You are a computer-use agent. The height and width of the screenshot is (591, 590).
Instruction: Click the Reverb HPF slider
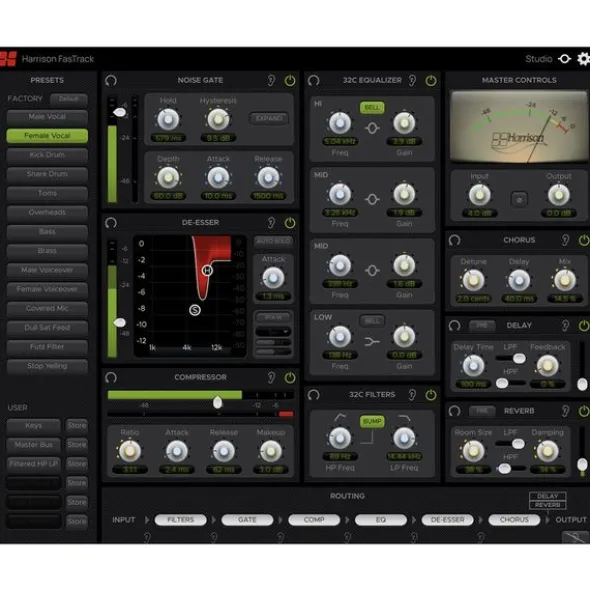511,469
